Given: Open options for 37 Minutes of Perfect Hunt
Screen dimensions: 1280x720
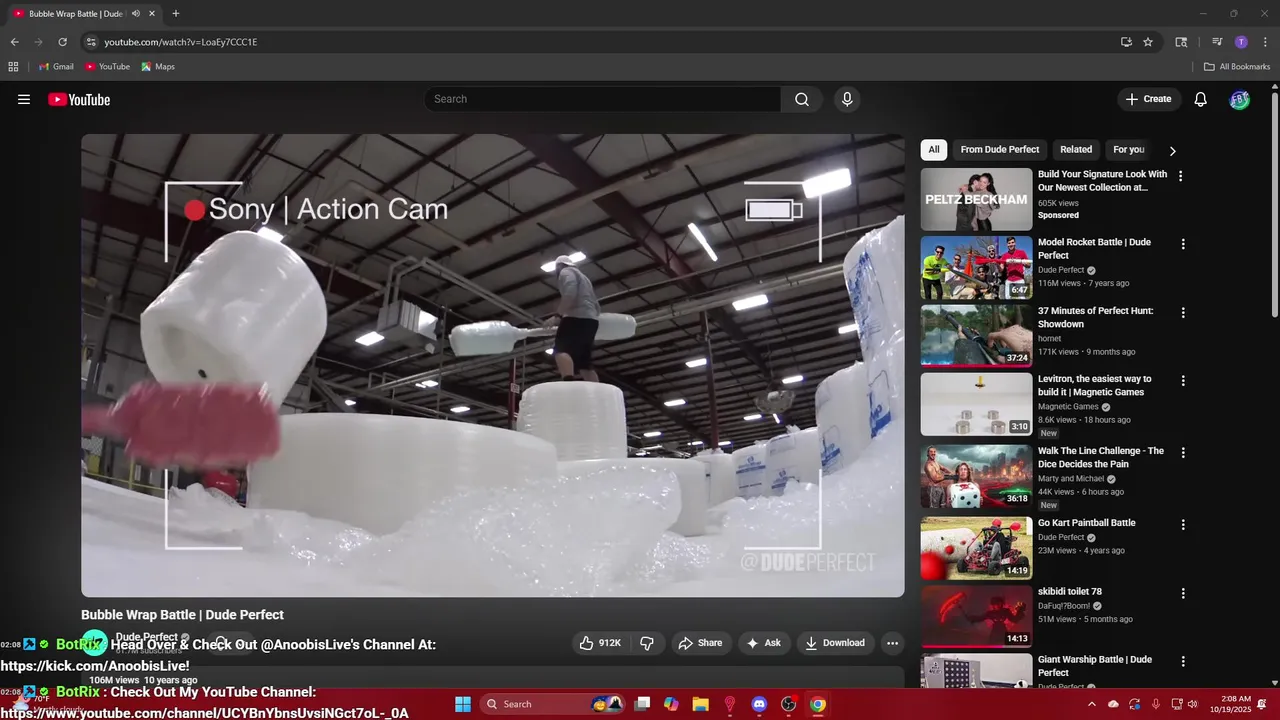Looking at the screenshot, I should 1183,313.
